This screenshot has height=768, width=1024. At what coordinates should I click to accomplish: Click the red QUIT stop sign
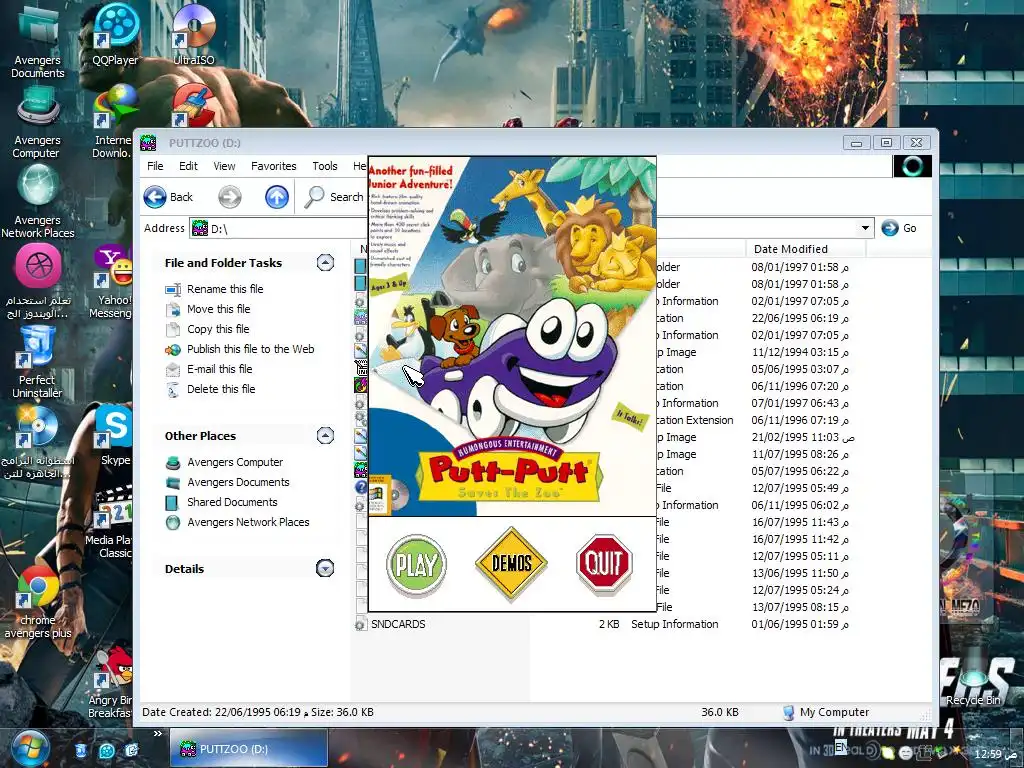[604, 564]
